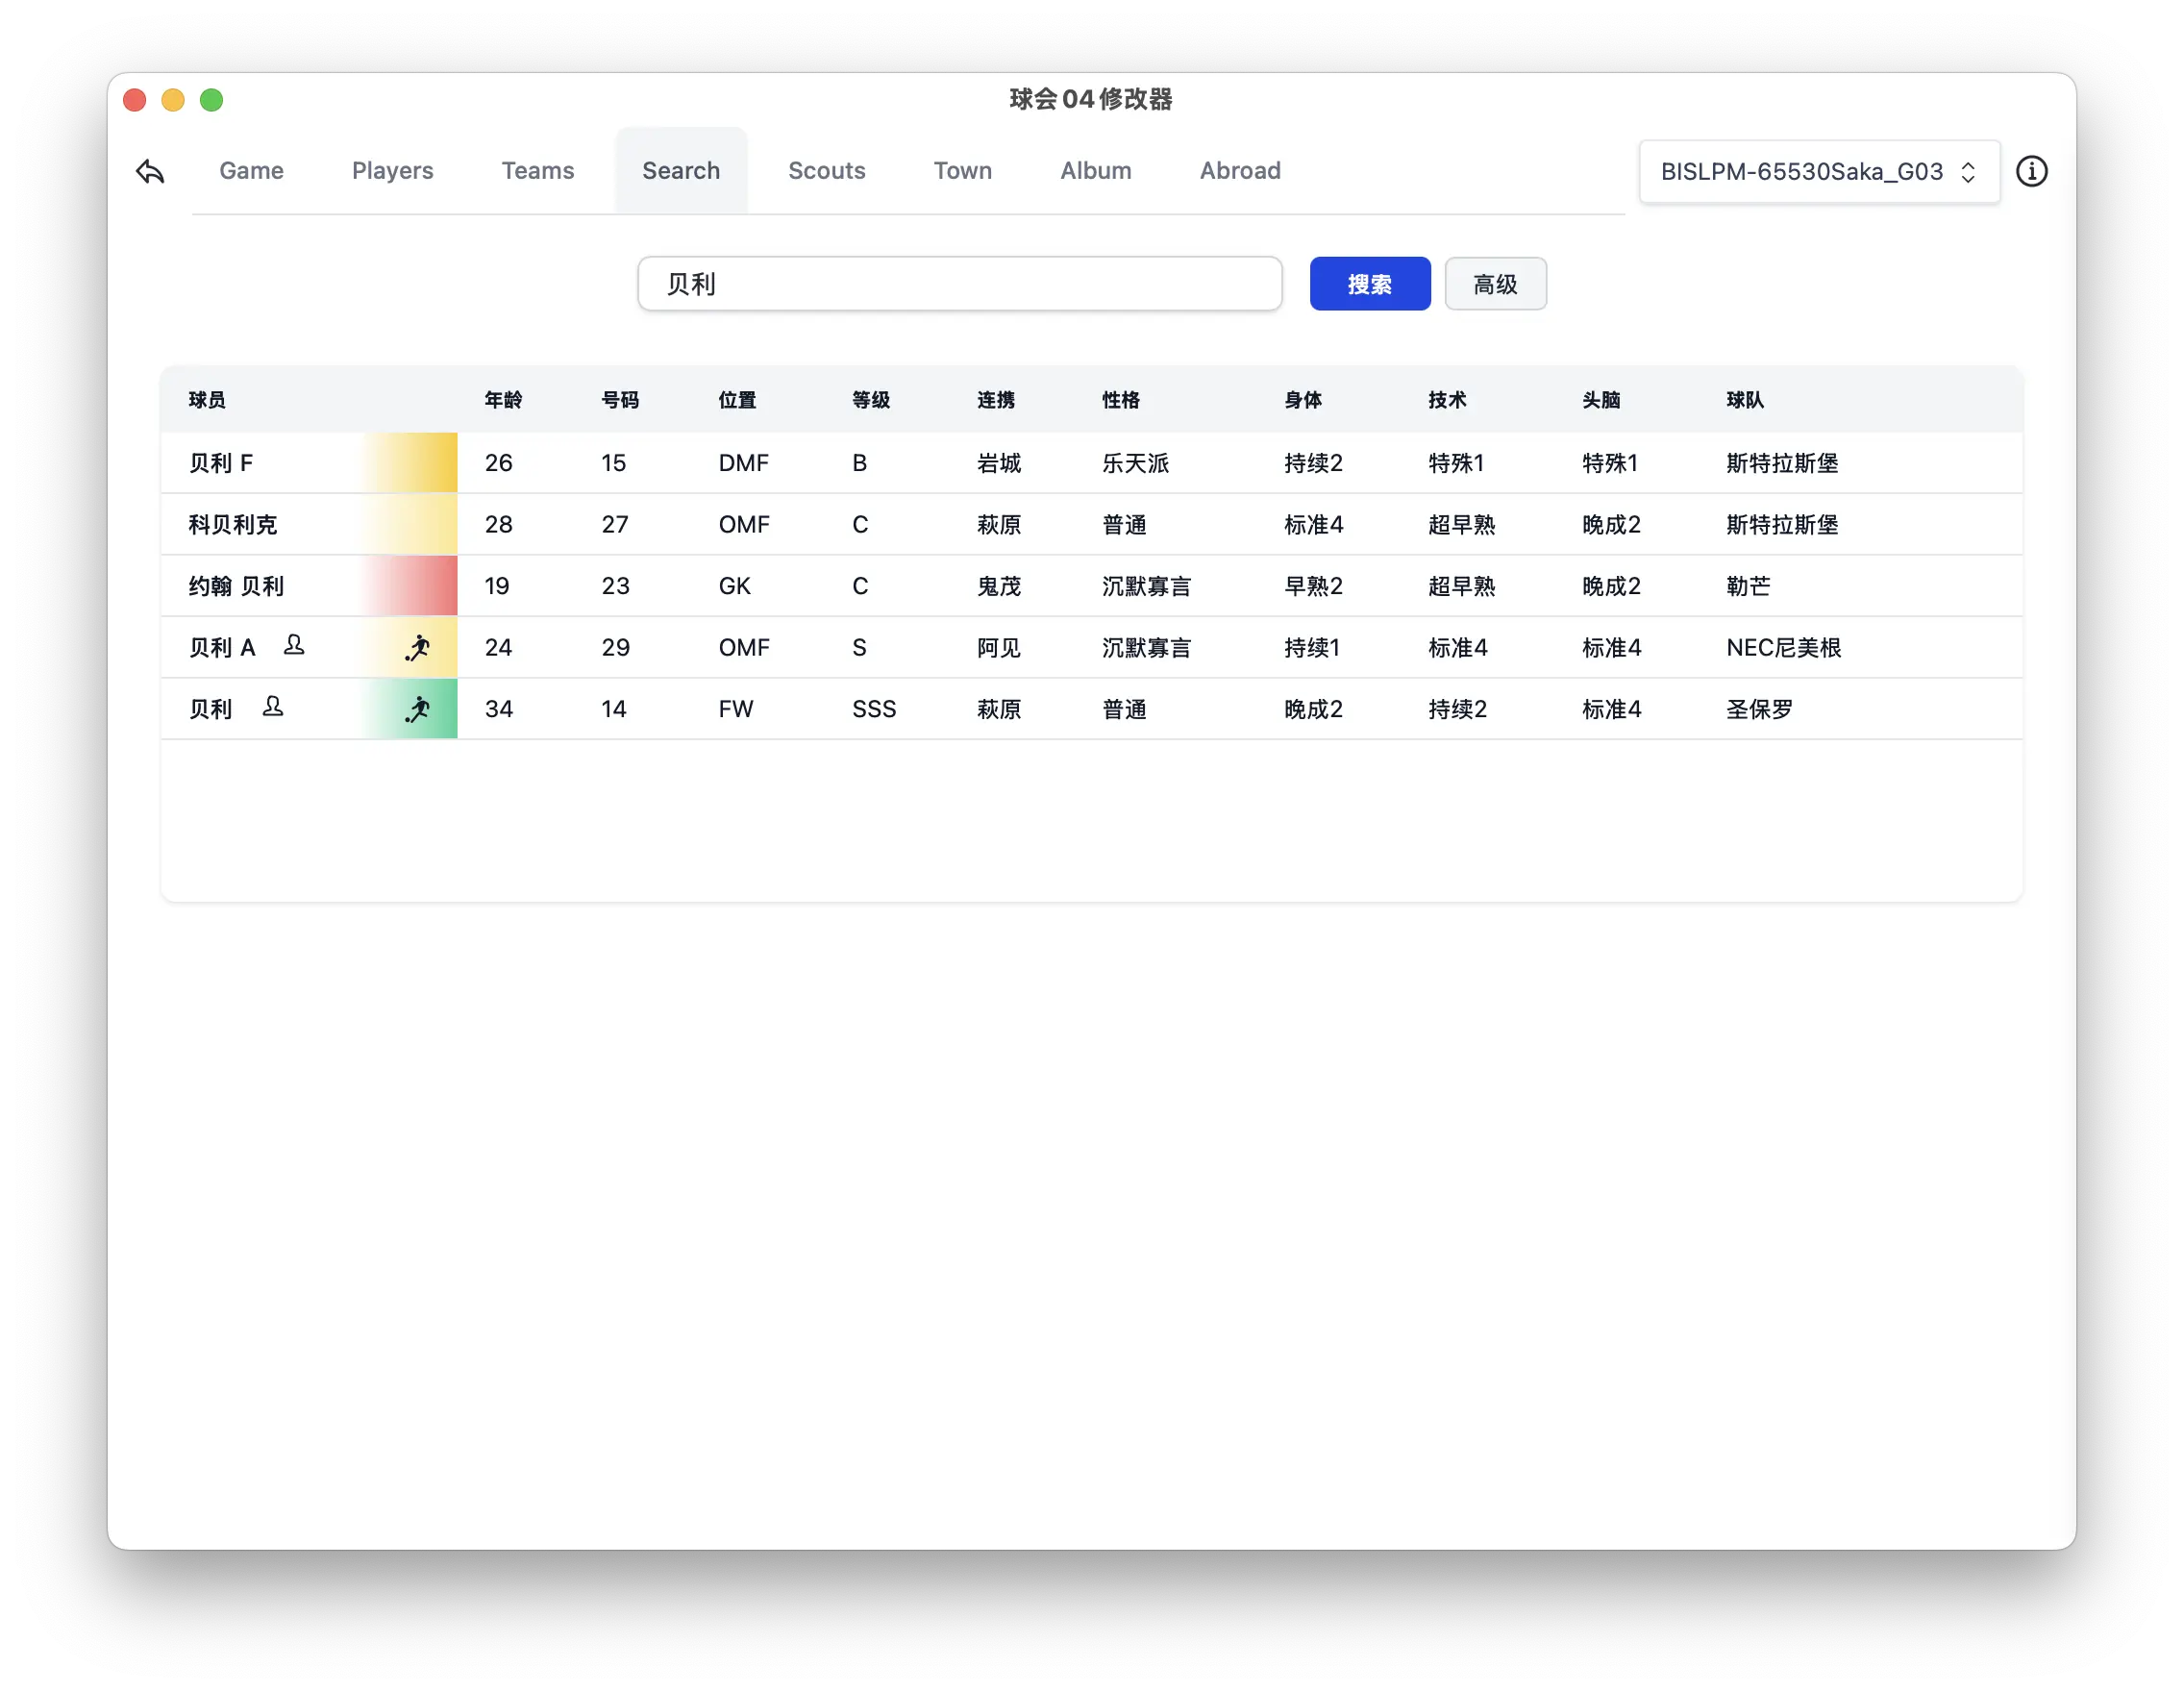2184x1692 pixels.
Task: Switch to the Players tab
Action: (x=392, y=170)
